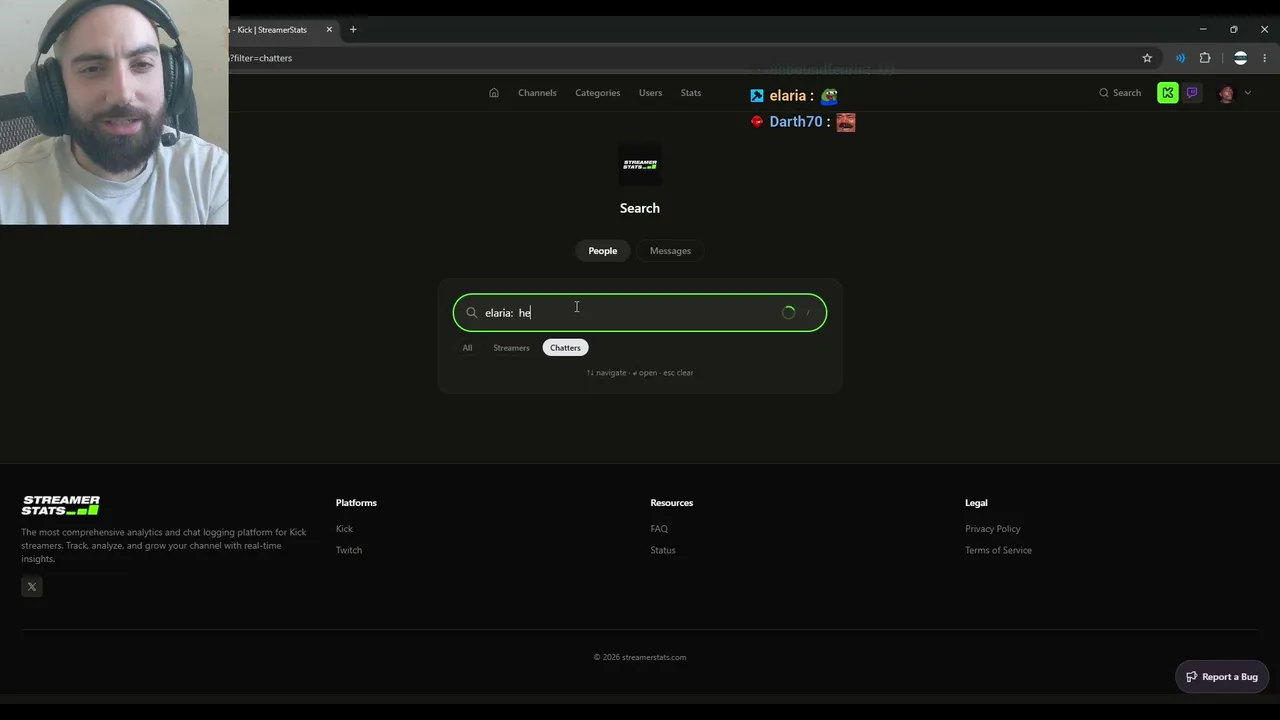Open the Terms of Service link
The image size is (1280, 720).
tap(998, 550)
